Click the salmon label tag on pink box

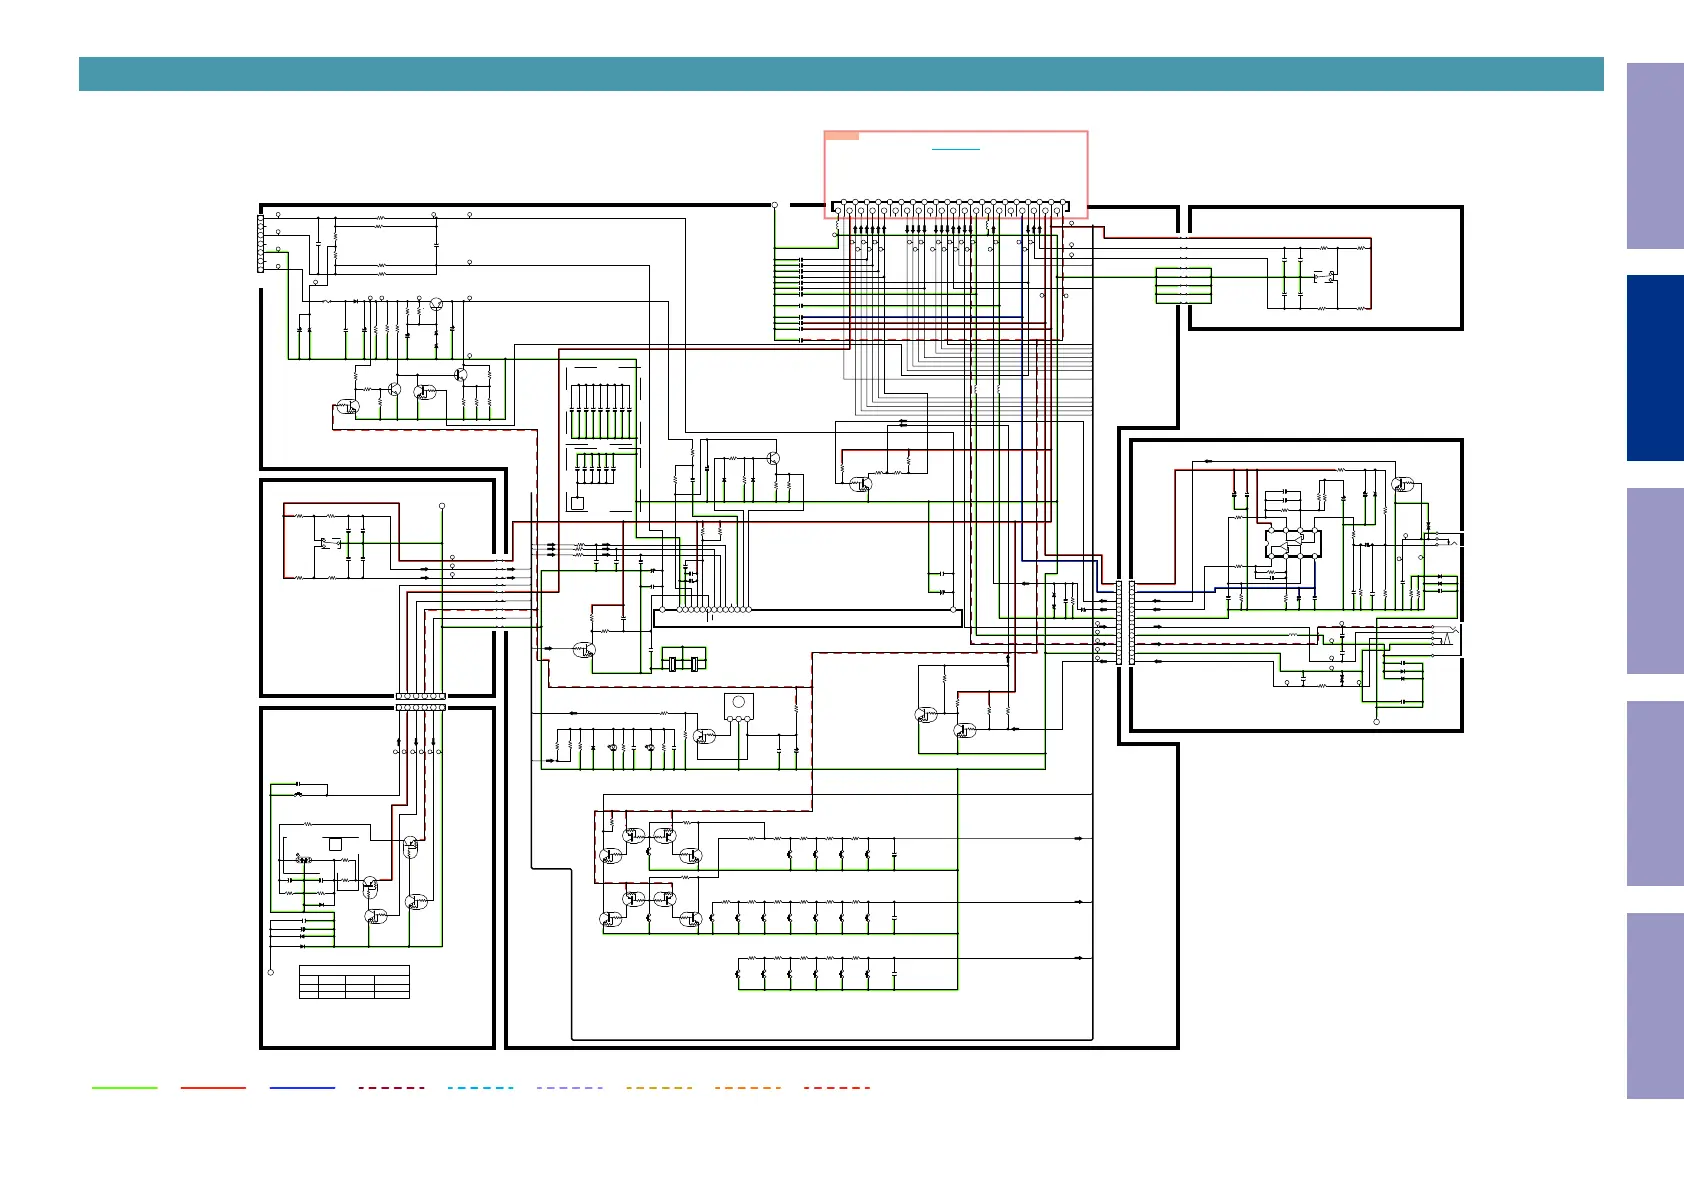pyautogui.click(x=842, y=135)
